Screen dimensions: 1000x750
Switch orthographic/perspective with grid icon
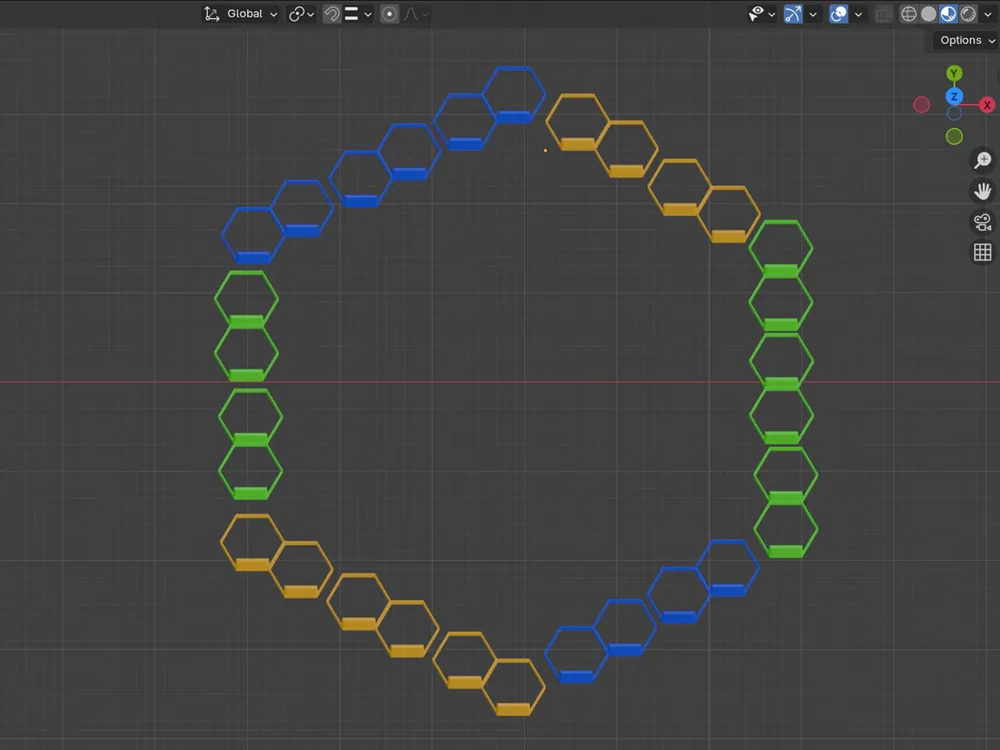pos(982,252)
